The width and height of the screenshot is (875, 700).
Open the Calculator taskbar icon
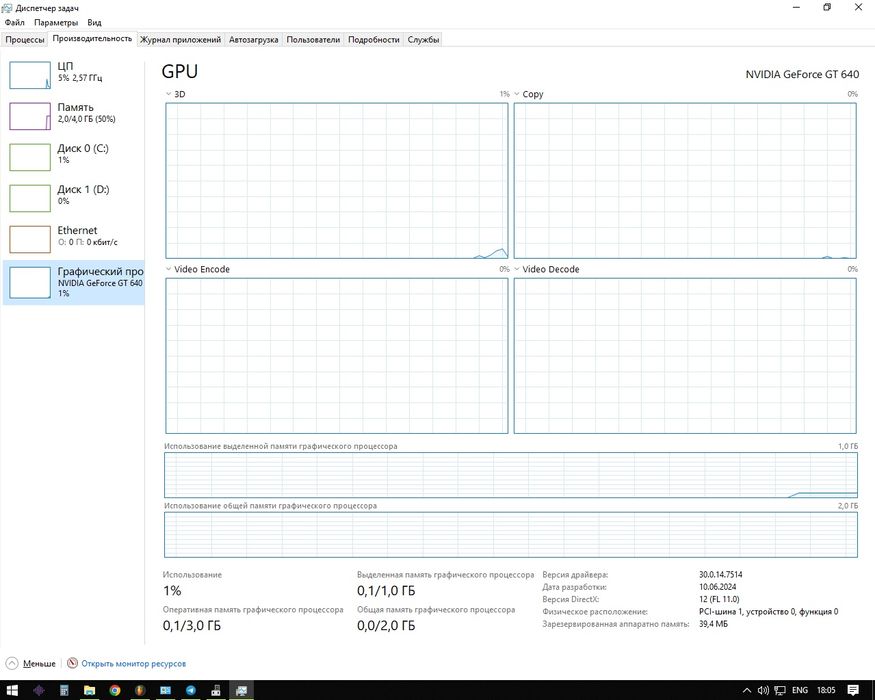[x=64, y=690]
